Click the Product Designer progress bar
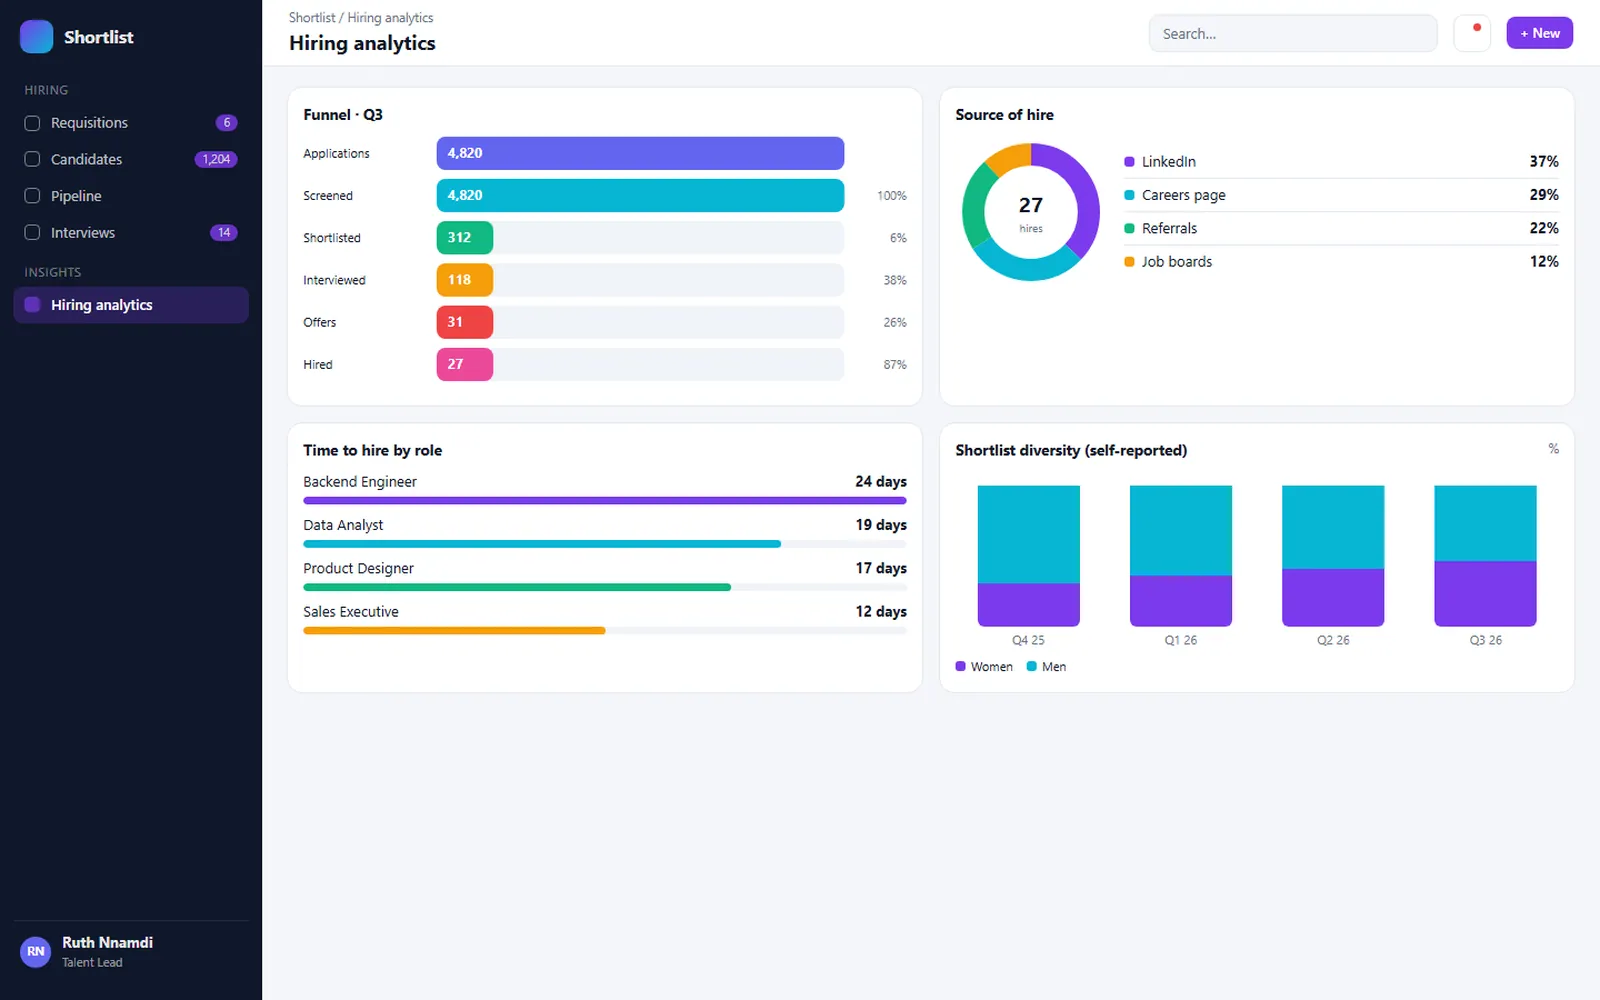This screenshot has height=1000, width=1600. click(x=605, y=587)
